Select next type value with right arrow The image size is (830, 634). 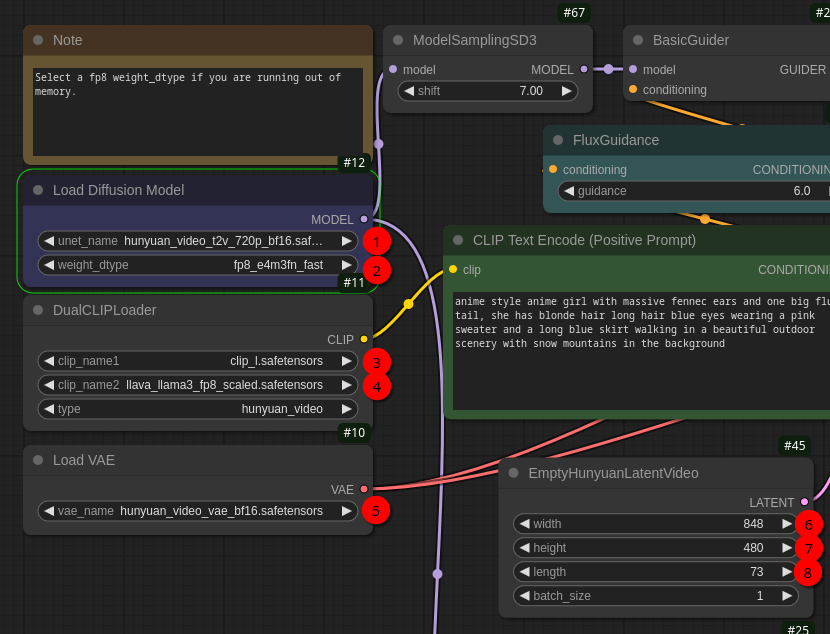coord(346,409)
